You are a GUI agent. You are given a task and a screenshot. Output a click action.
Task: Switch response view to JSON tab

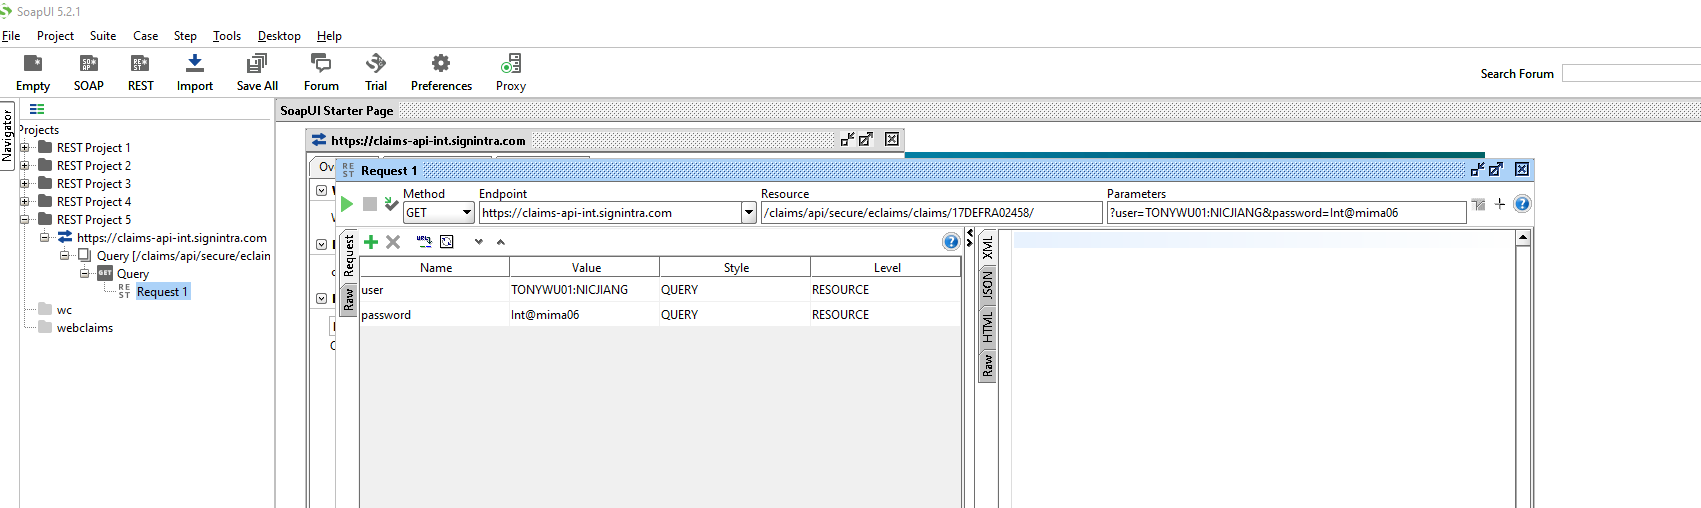tap(987, 286)
